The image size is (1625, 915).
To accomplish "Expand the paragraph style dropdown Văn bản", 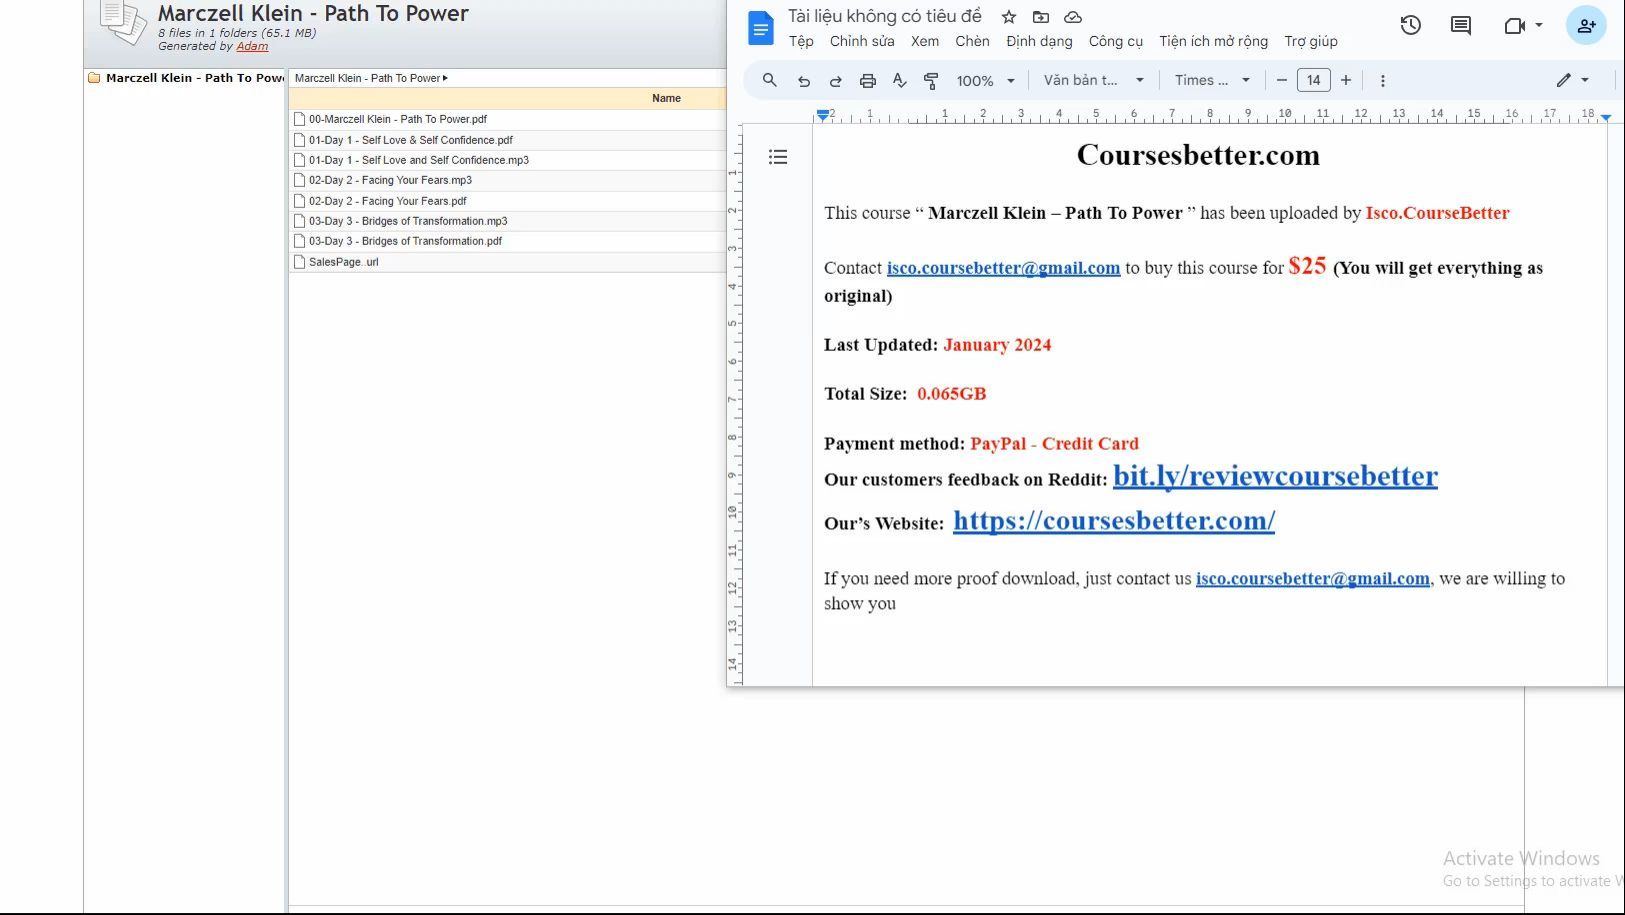I will tap(1093, 81).
